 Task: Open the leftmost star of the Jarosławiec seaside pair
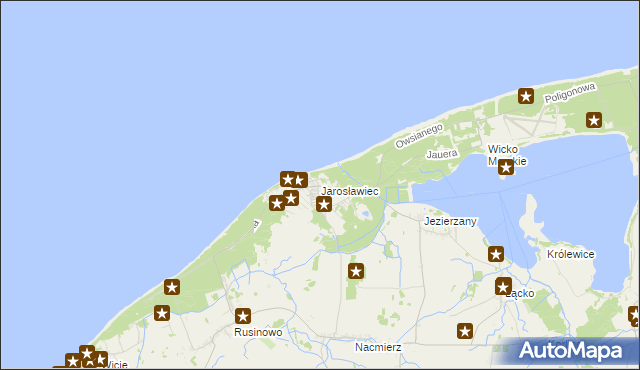coord(288,179)
